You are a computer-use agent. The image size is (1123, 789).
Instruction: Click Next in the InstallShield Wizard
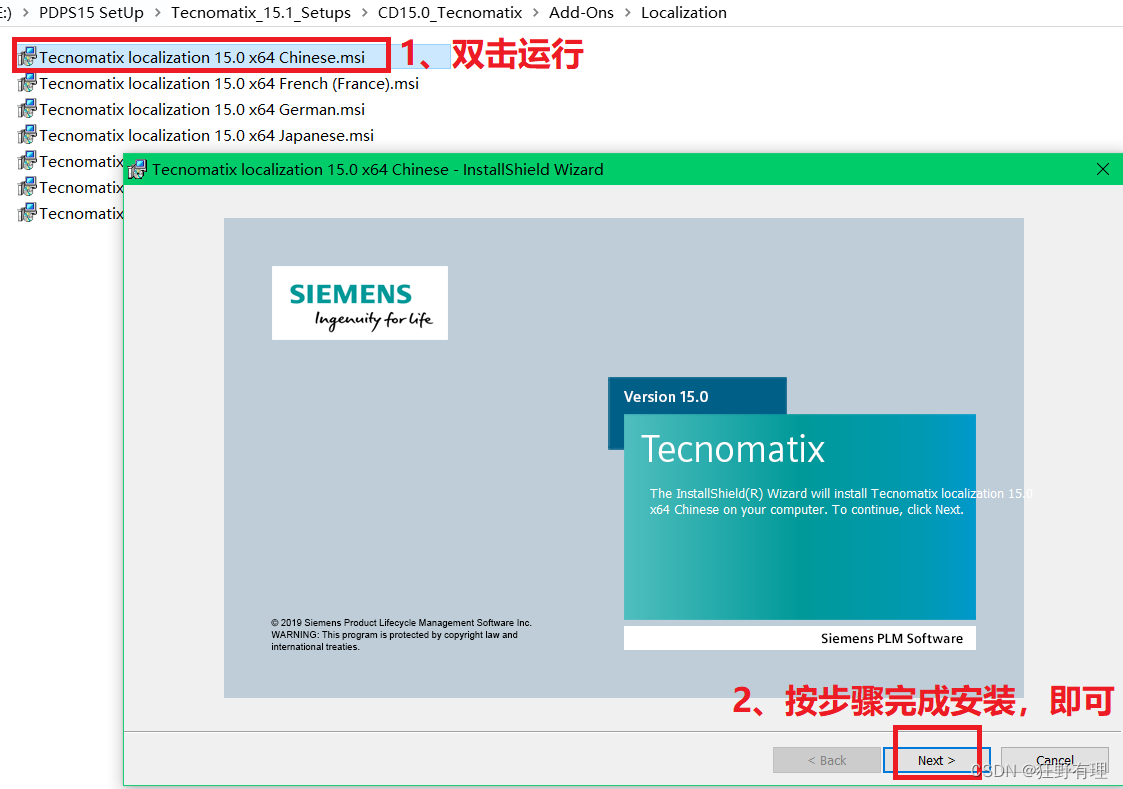936,760
